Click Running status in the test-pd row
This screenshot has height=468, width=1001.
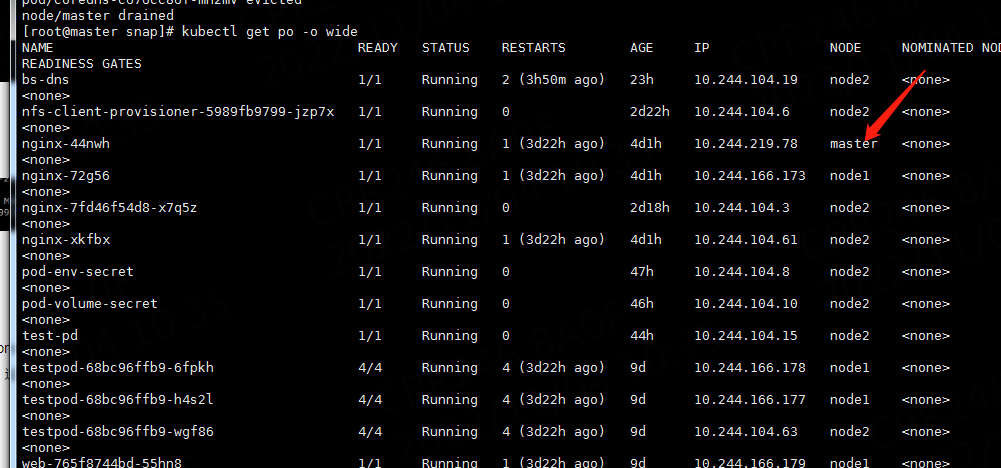tap(449, 335)
